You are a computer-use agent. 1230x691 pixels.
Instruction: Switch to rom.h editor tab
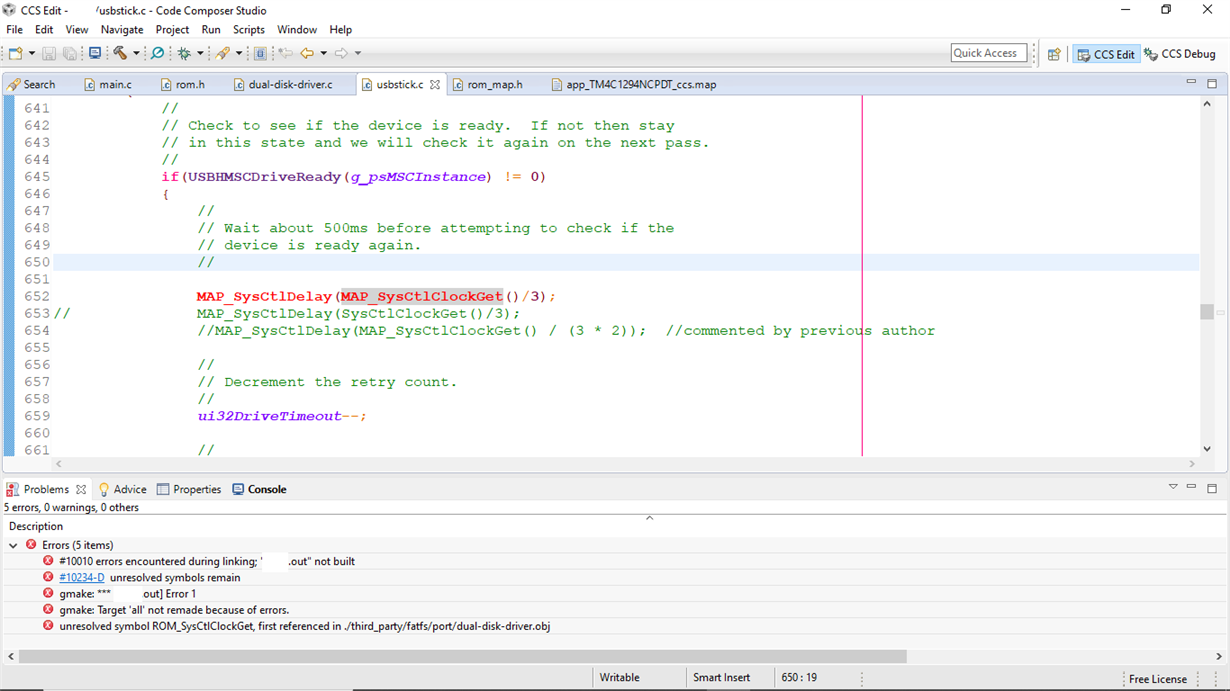click(182, 84)
